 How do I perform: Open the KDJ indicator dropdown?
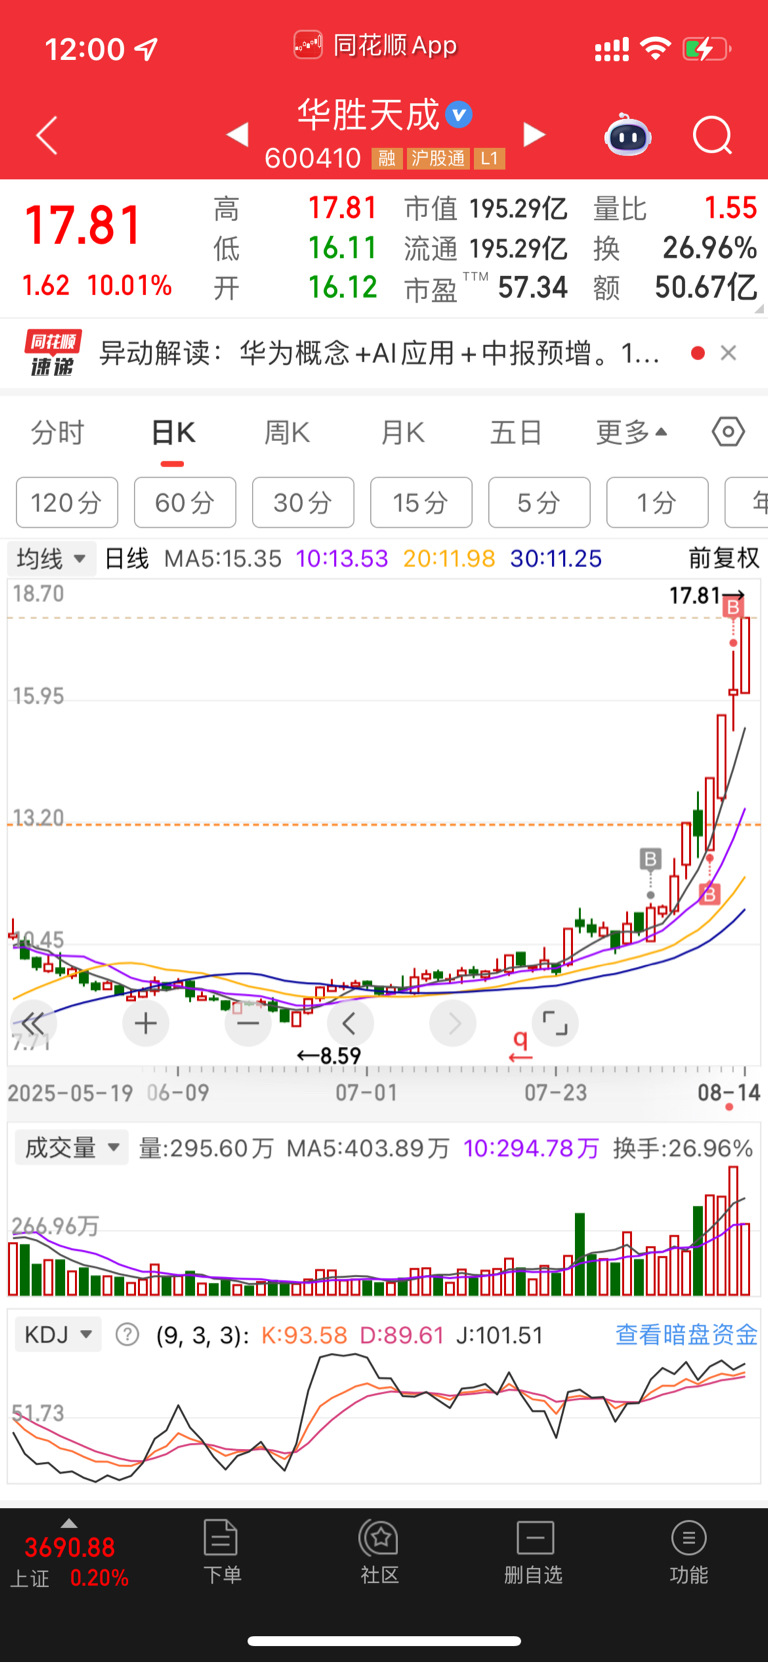click(58, 1334)
